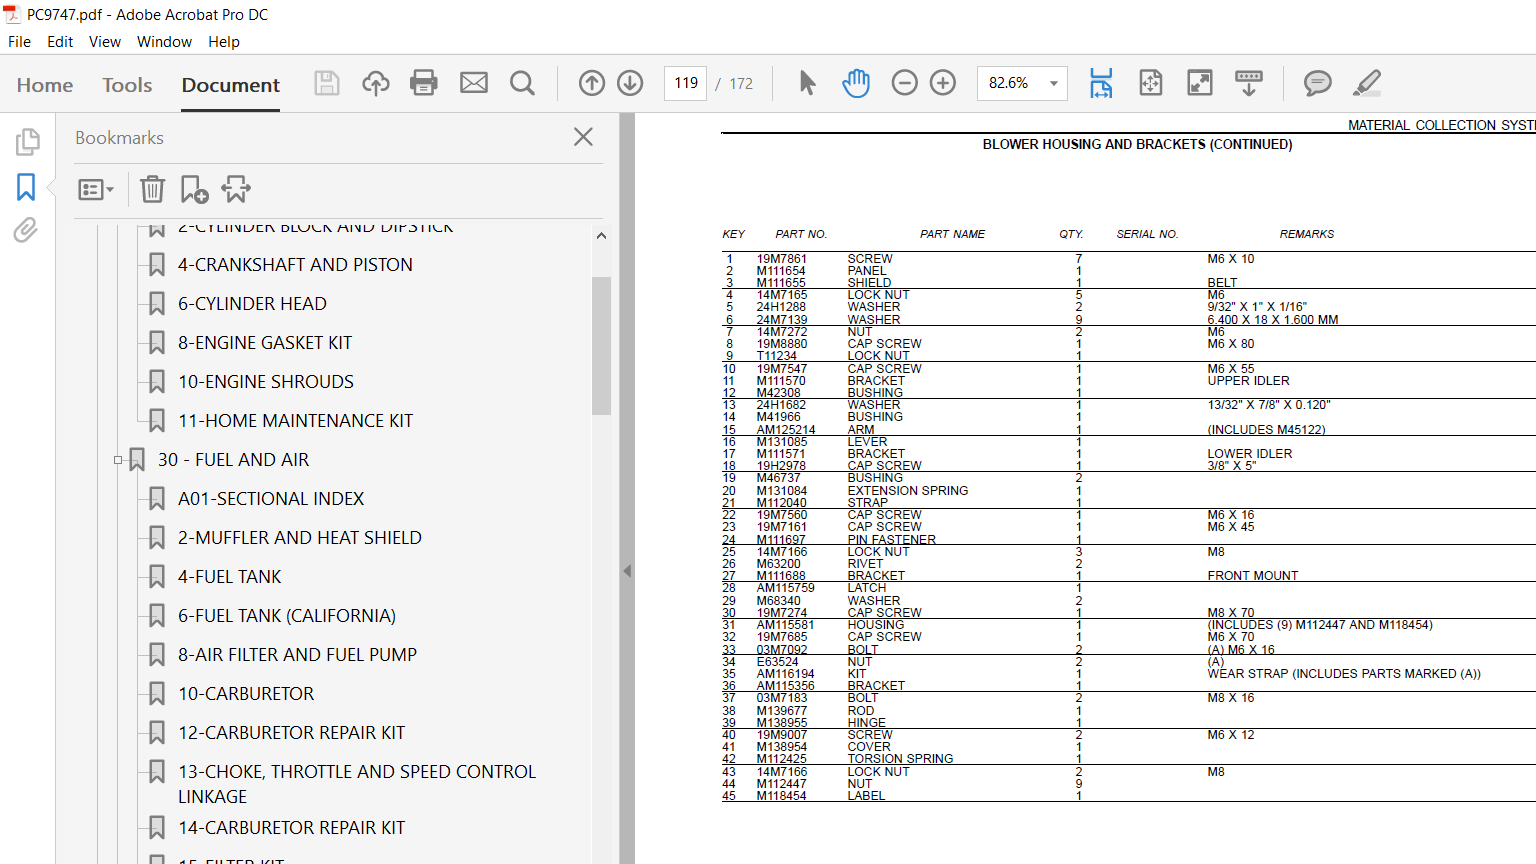Toggle the Bookmarks panel icon
The width and height of the screenshot is (1536, 864).
tap(26, 187)
